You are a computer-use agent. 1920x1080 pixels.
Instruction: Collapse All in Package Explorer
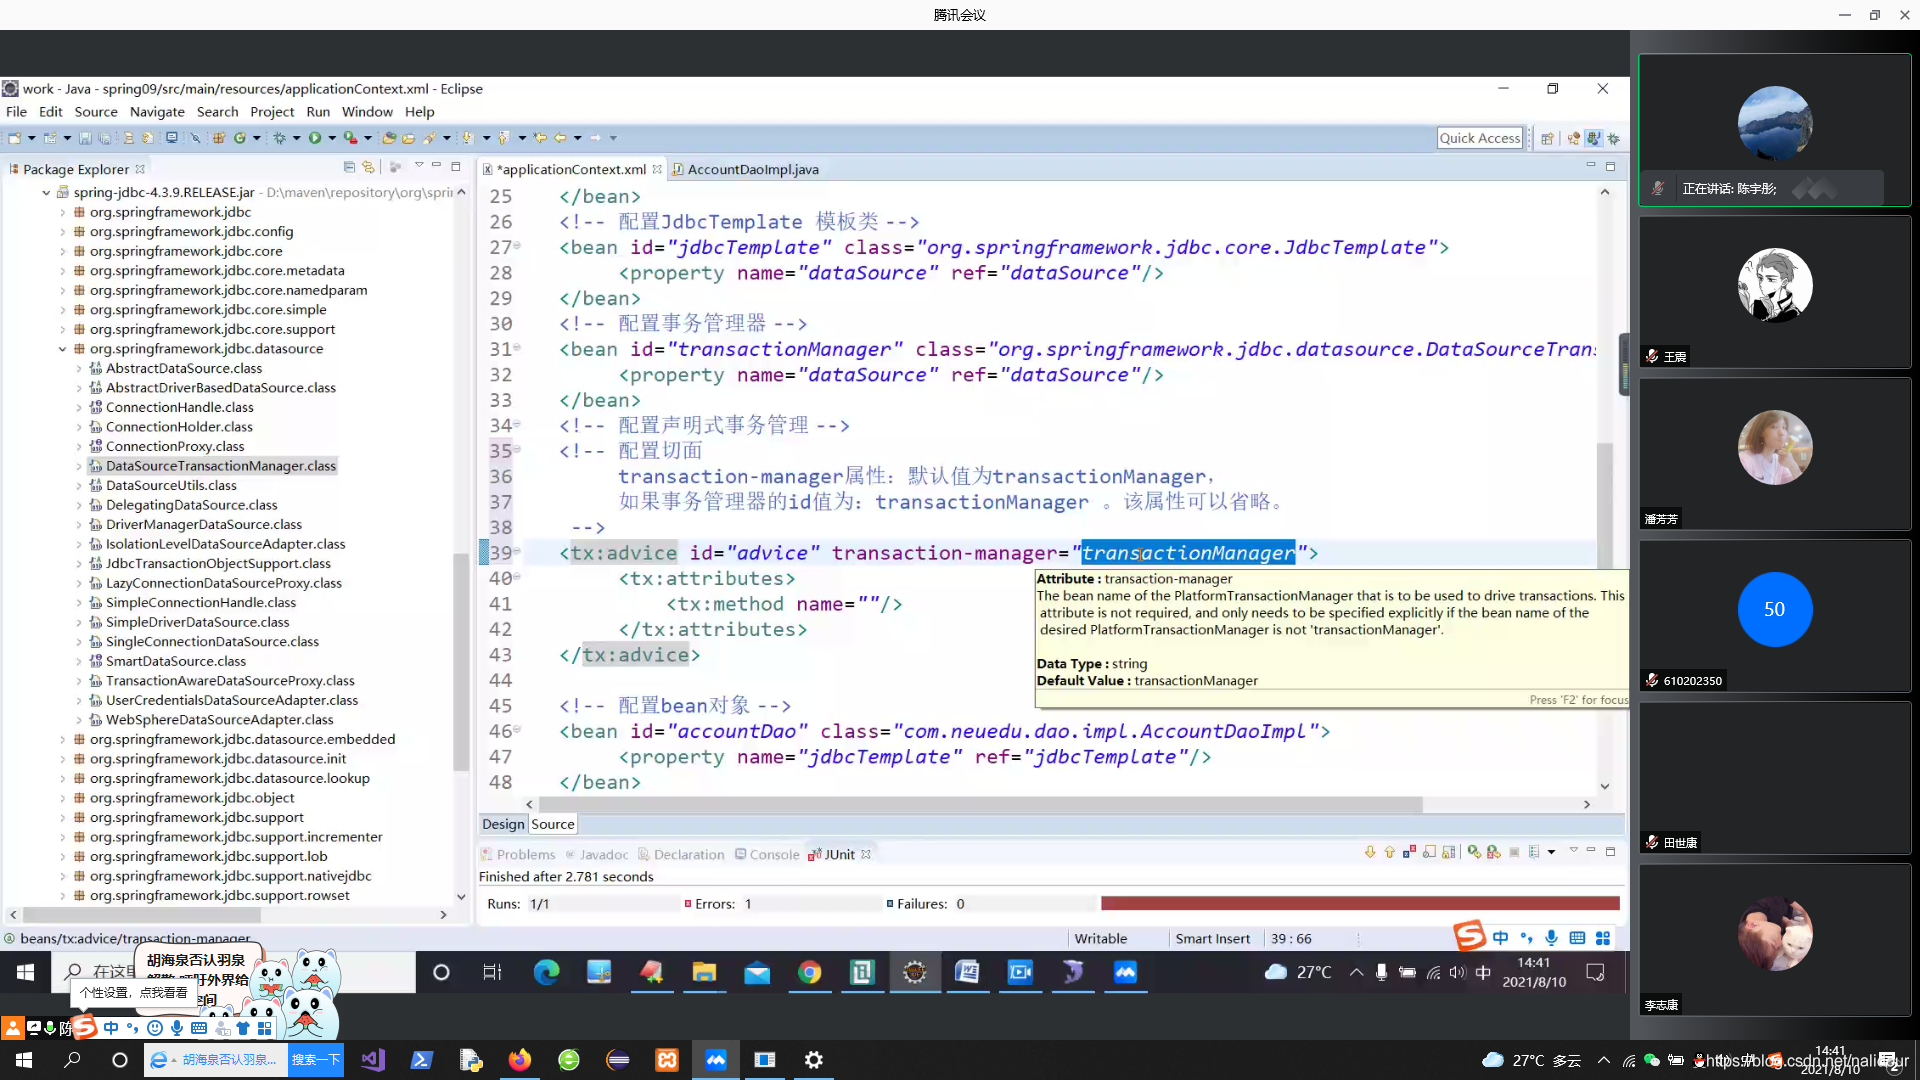349,167
